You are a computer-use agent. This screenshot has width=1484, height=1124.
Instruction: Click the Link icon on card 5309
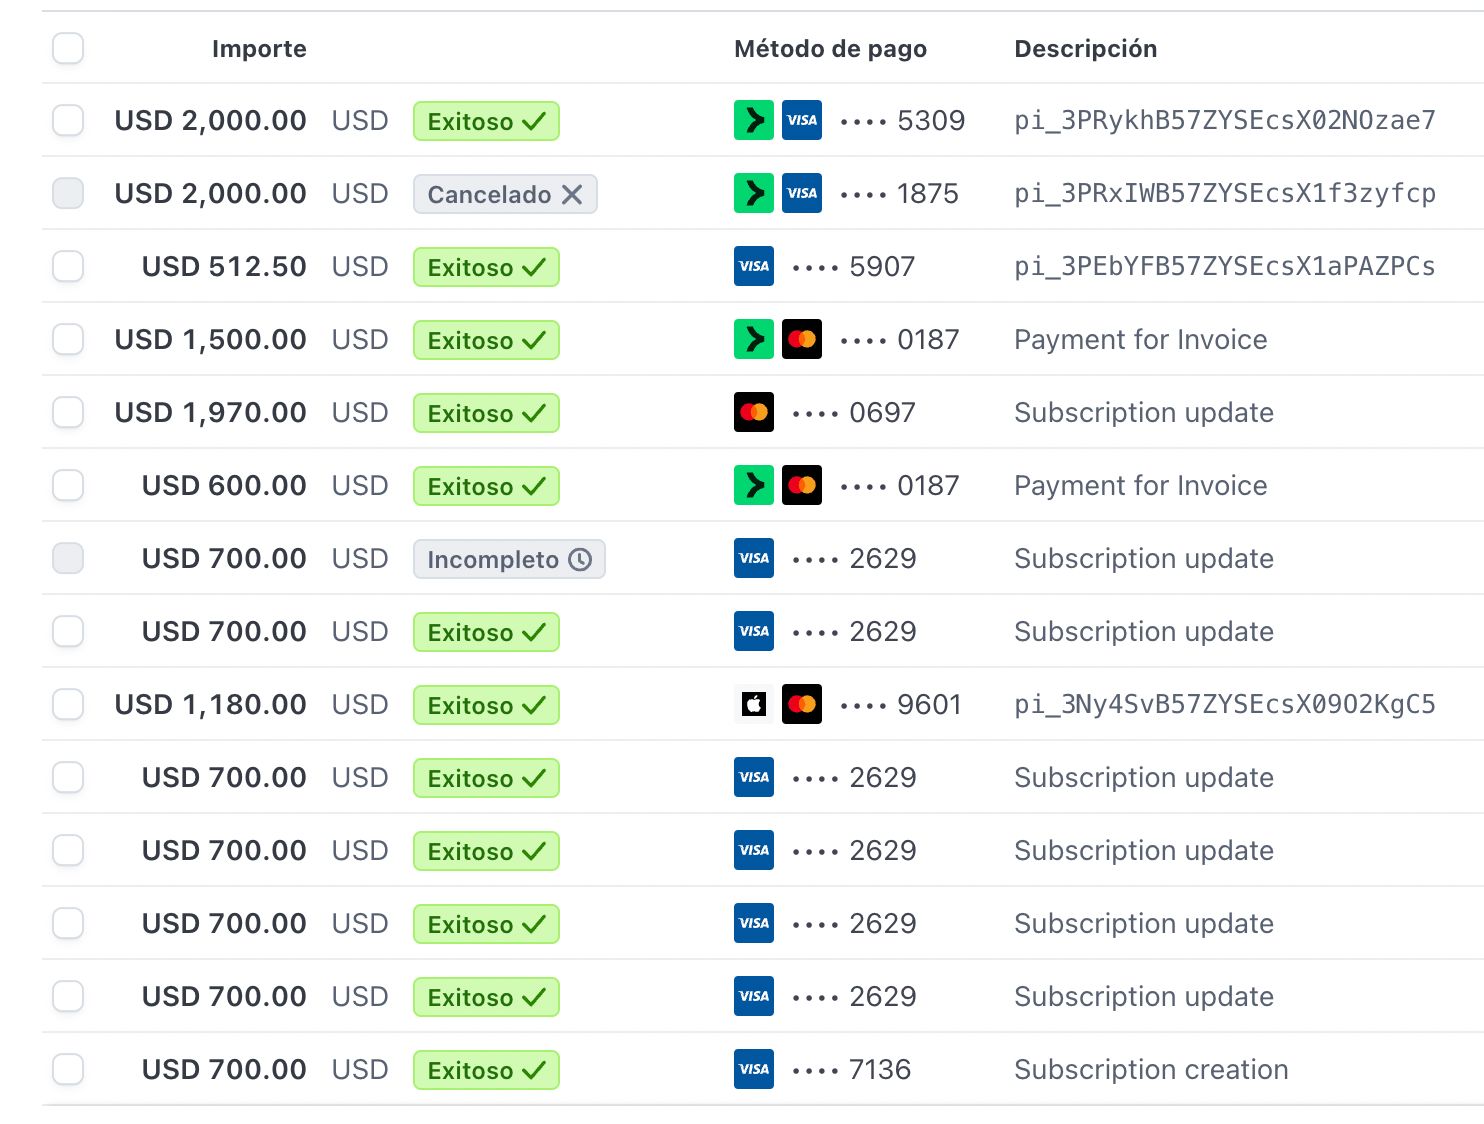point(753,120)
